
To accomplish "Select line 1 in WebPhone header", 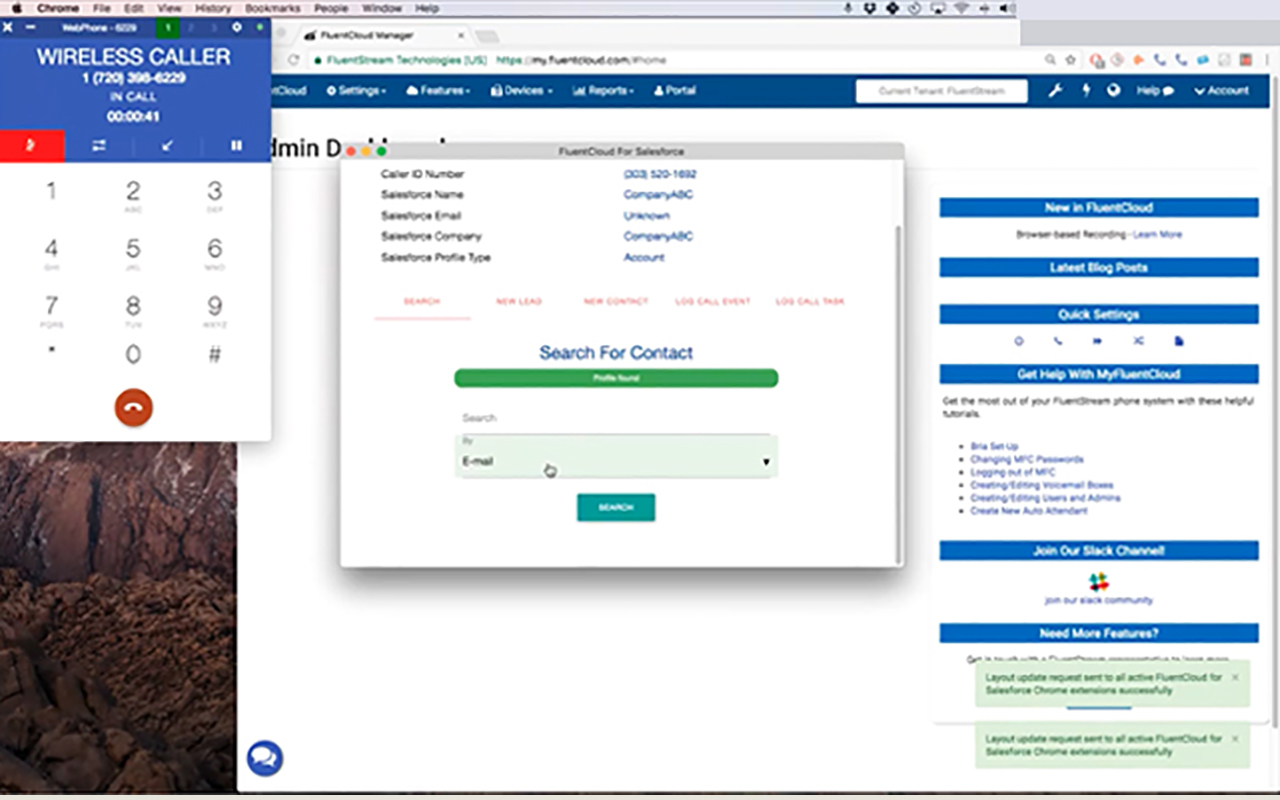I will (x=168, y=27).
